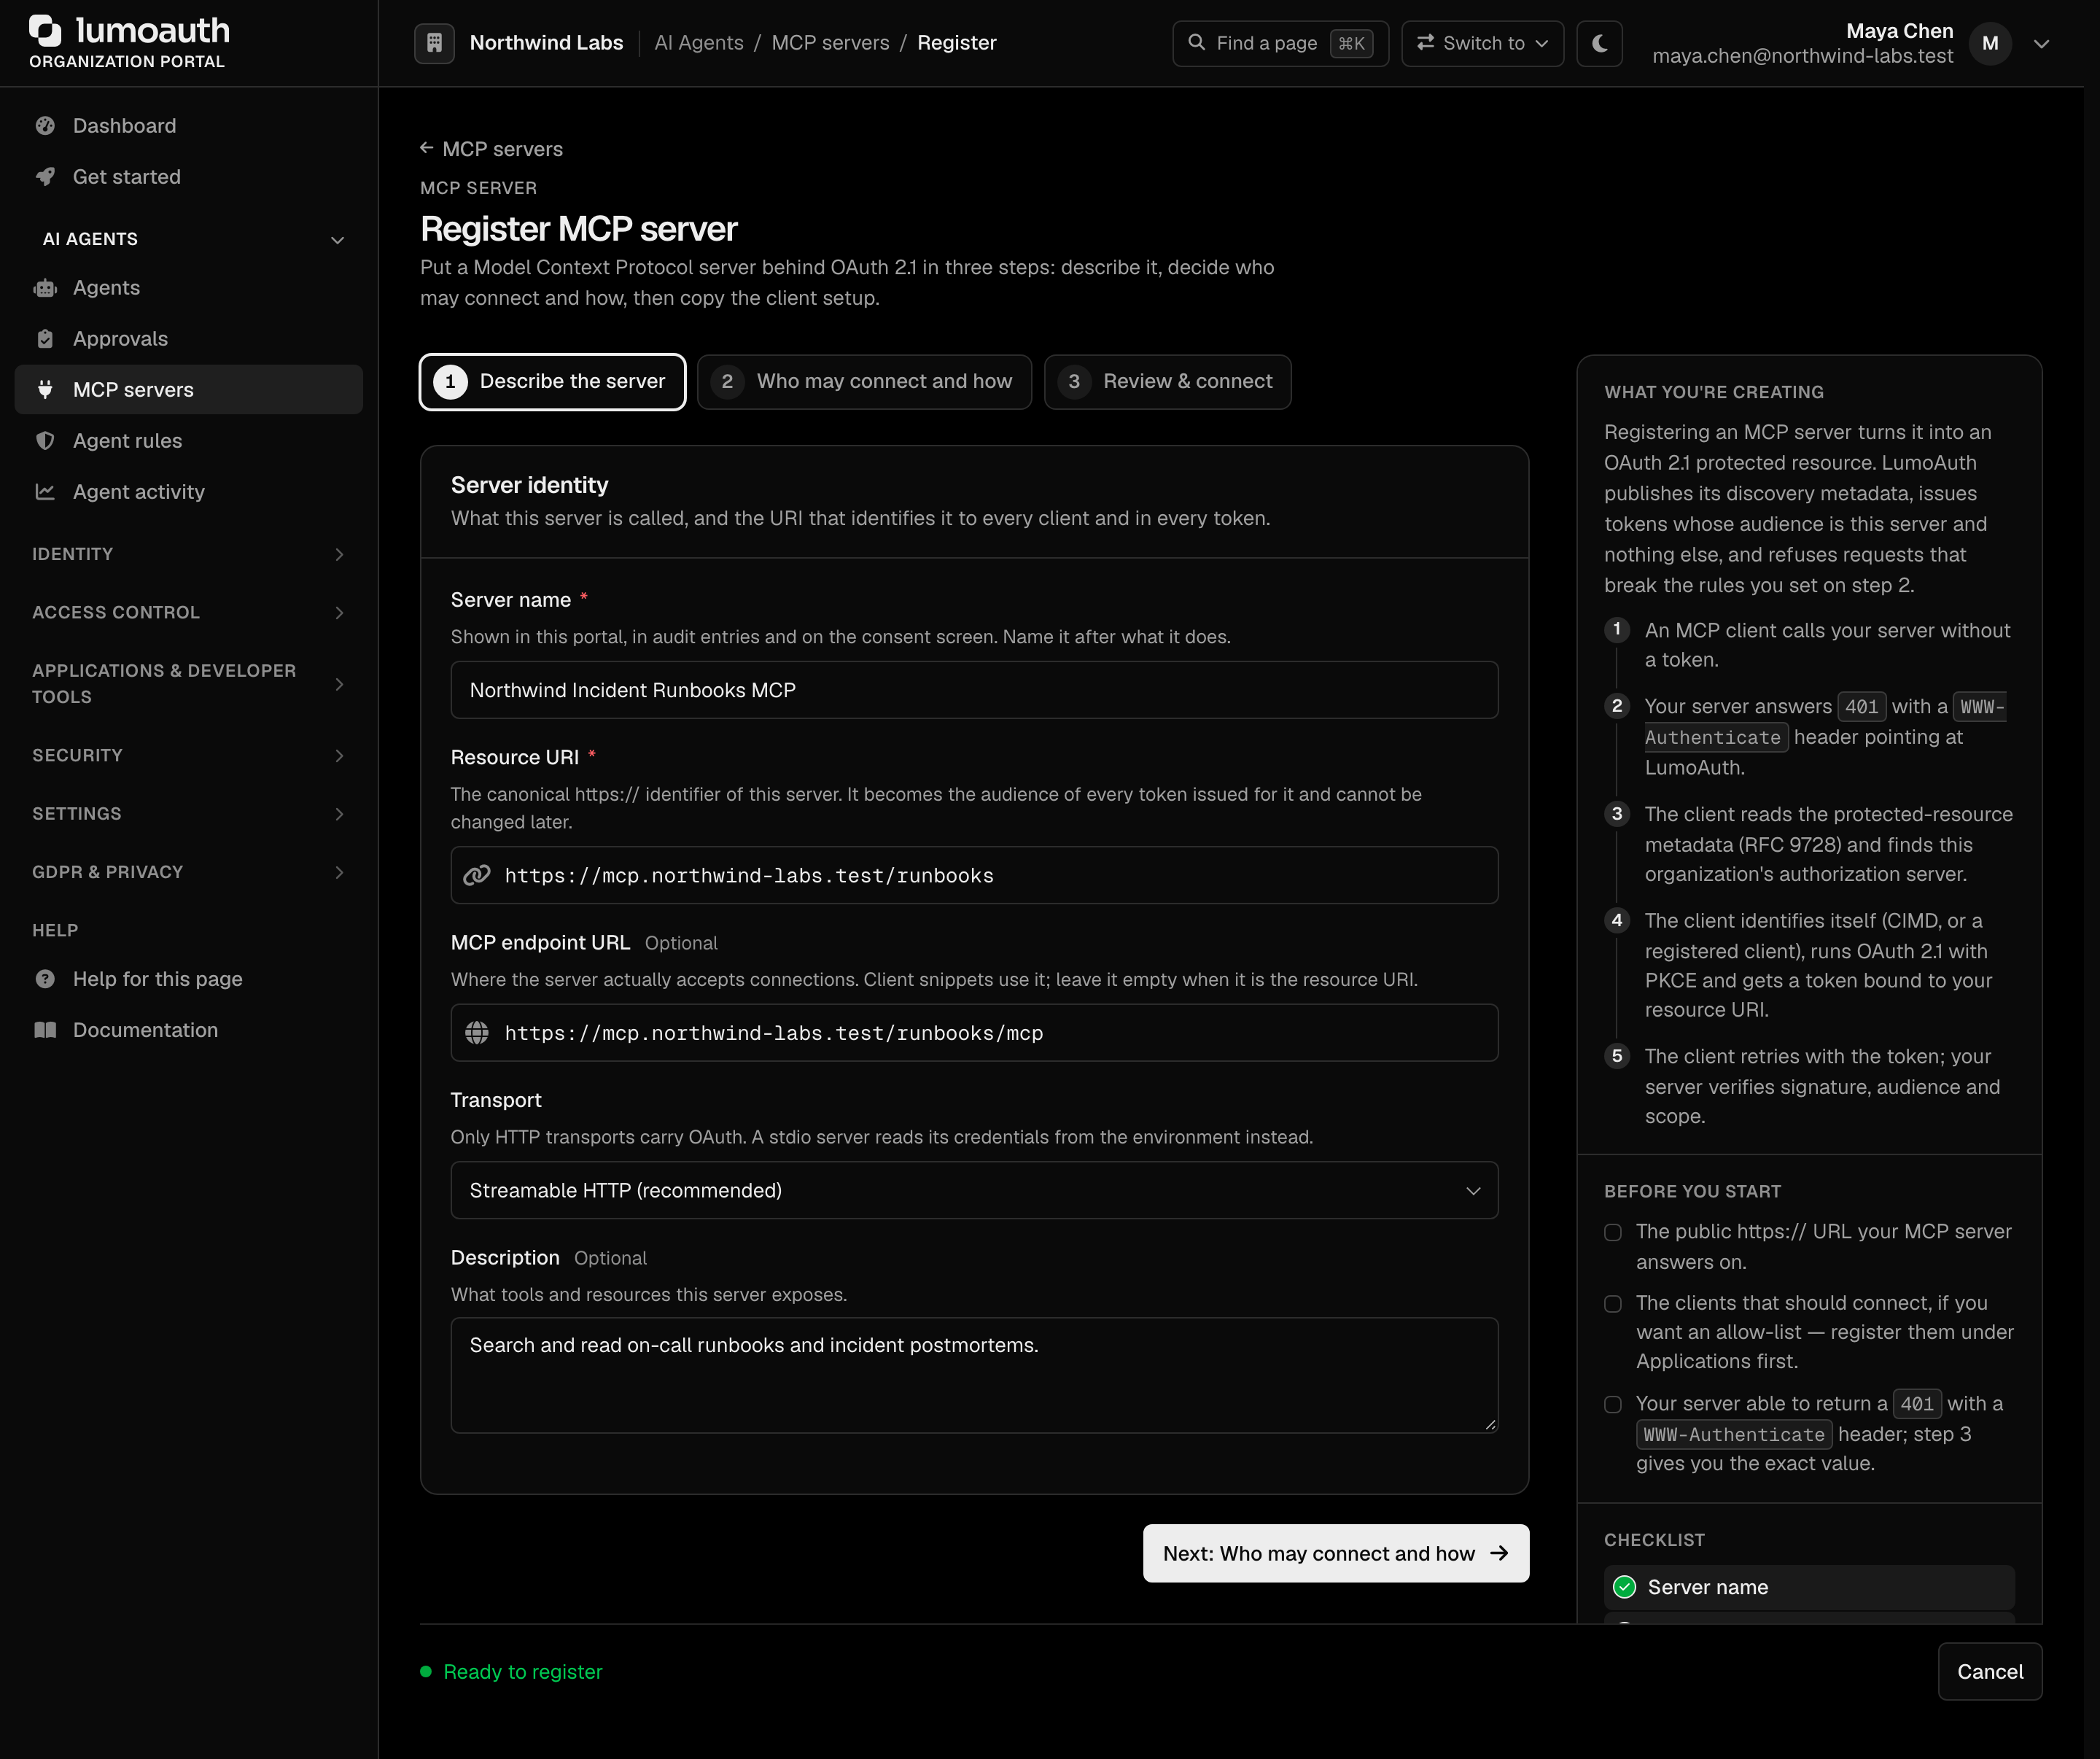Check 'The public https:// URL' checkbox
Image resolution: width=2100 pixels, height=1759 pixels.
[x=1612, y=1232]
